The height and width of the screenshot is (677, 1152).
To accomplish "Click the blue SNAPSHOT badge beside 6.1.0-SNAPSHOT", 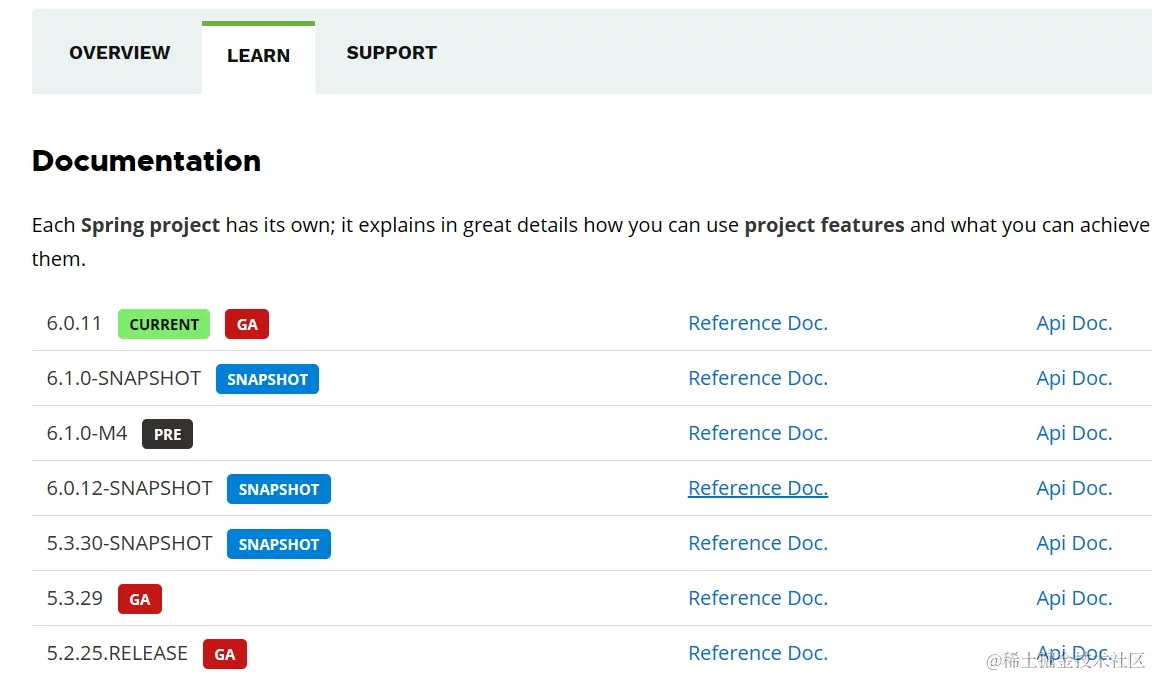I will click(x=267, y=379).
